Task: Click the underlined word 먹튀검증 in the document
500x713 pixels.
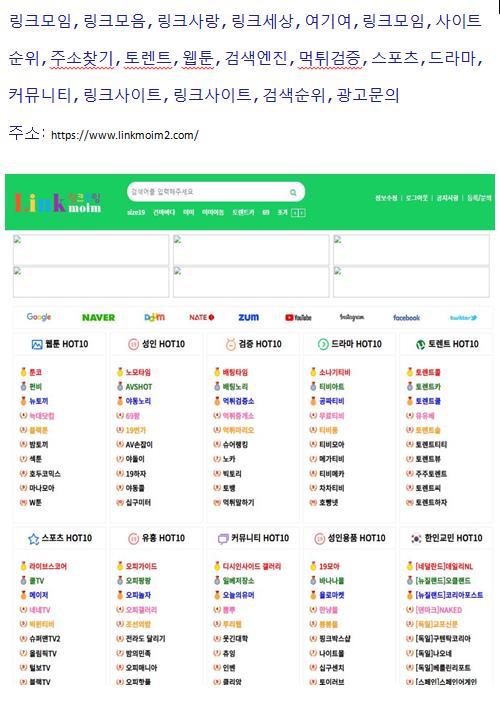Action: coord(330,58)
